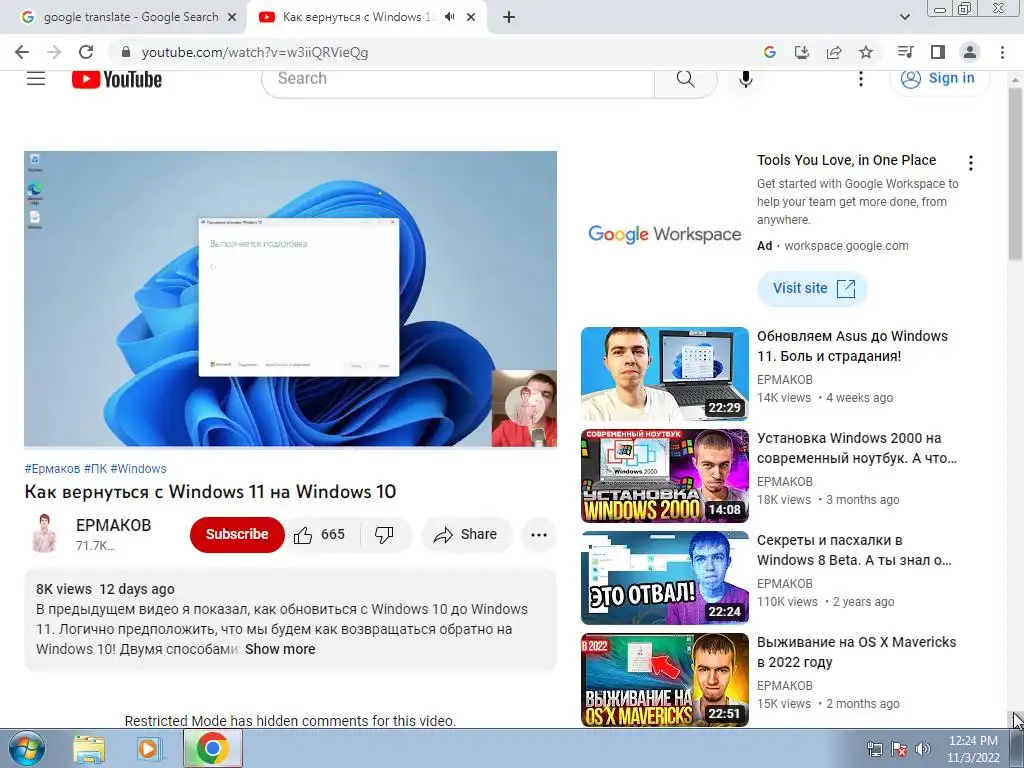The image size is (1024, 768).
Task: Click the Share button
Action: pos(466,535)
